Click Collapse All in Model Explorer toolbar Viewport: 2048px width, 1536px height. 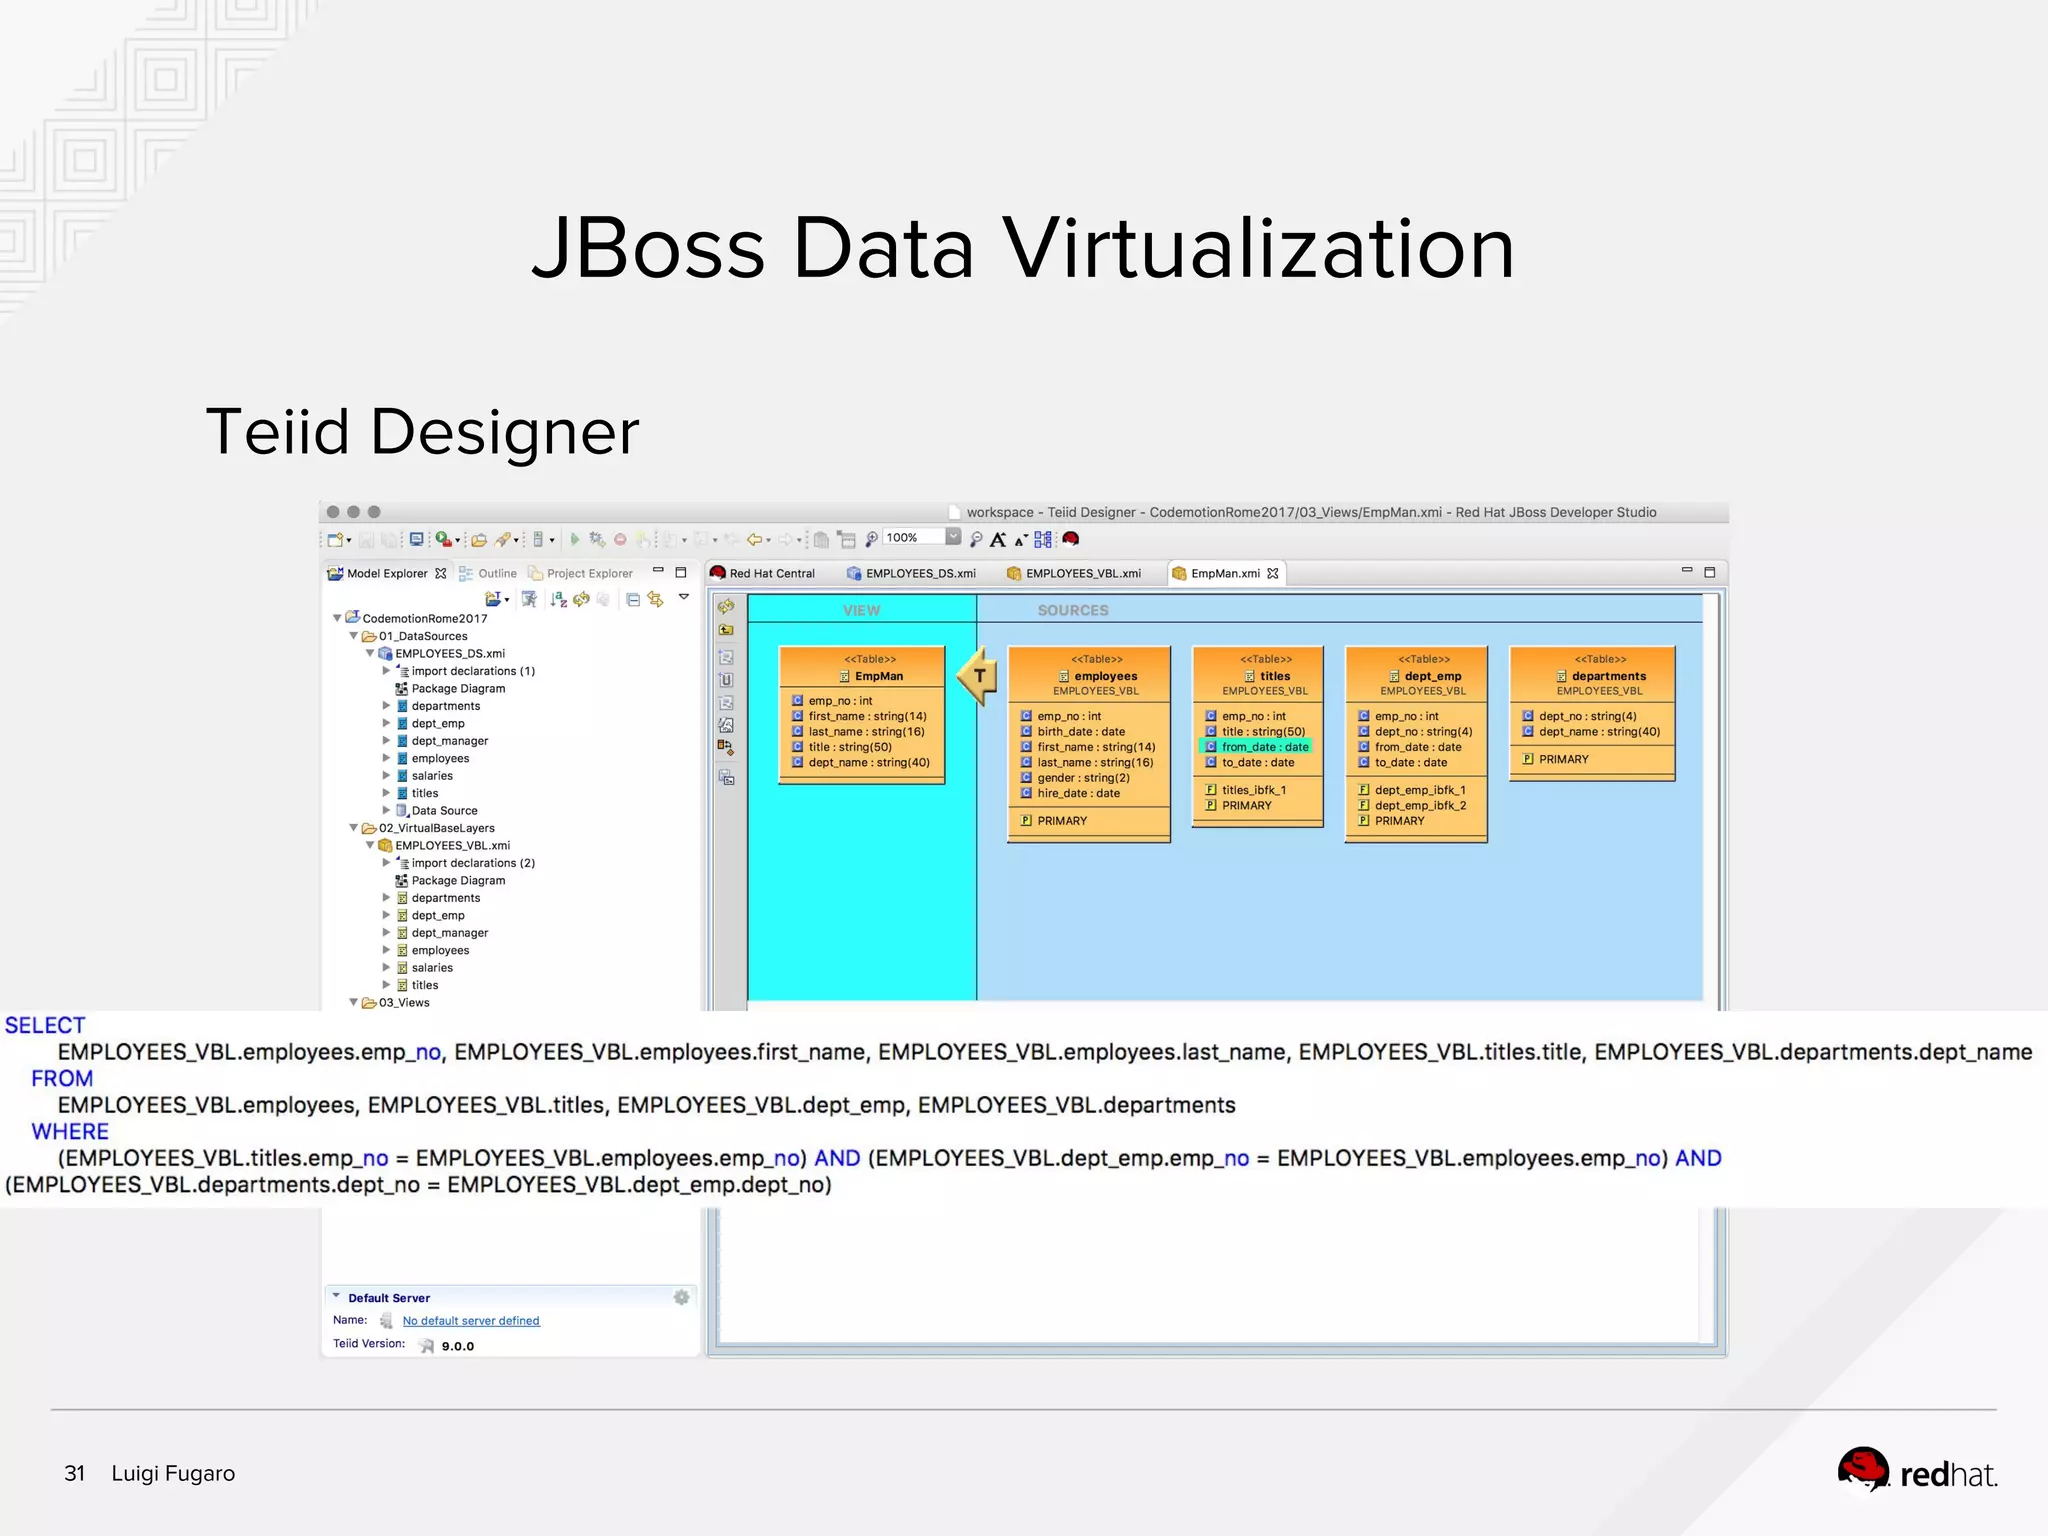click(633, 599)
